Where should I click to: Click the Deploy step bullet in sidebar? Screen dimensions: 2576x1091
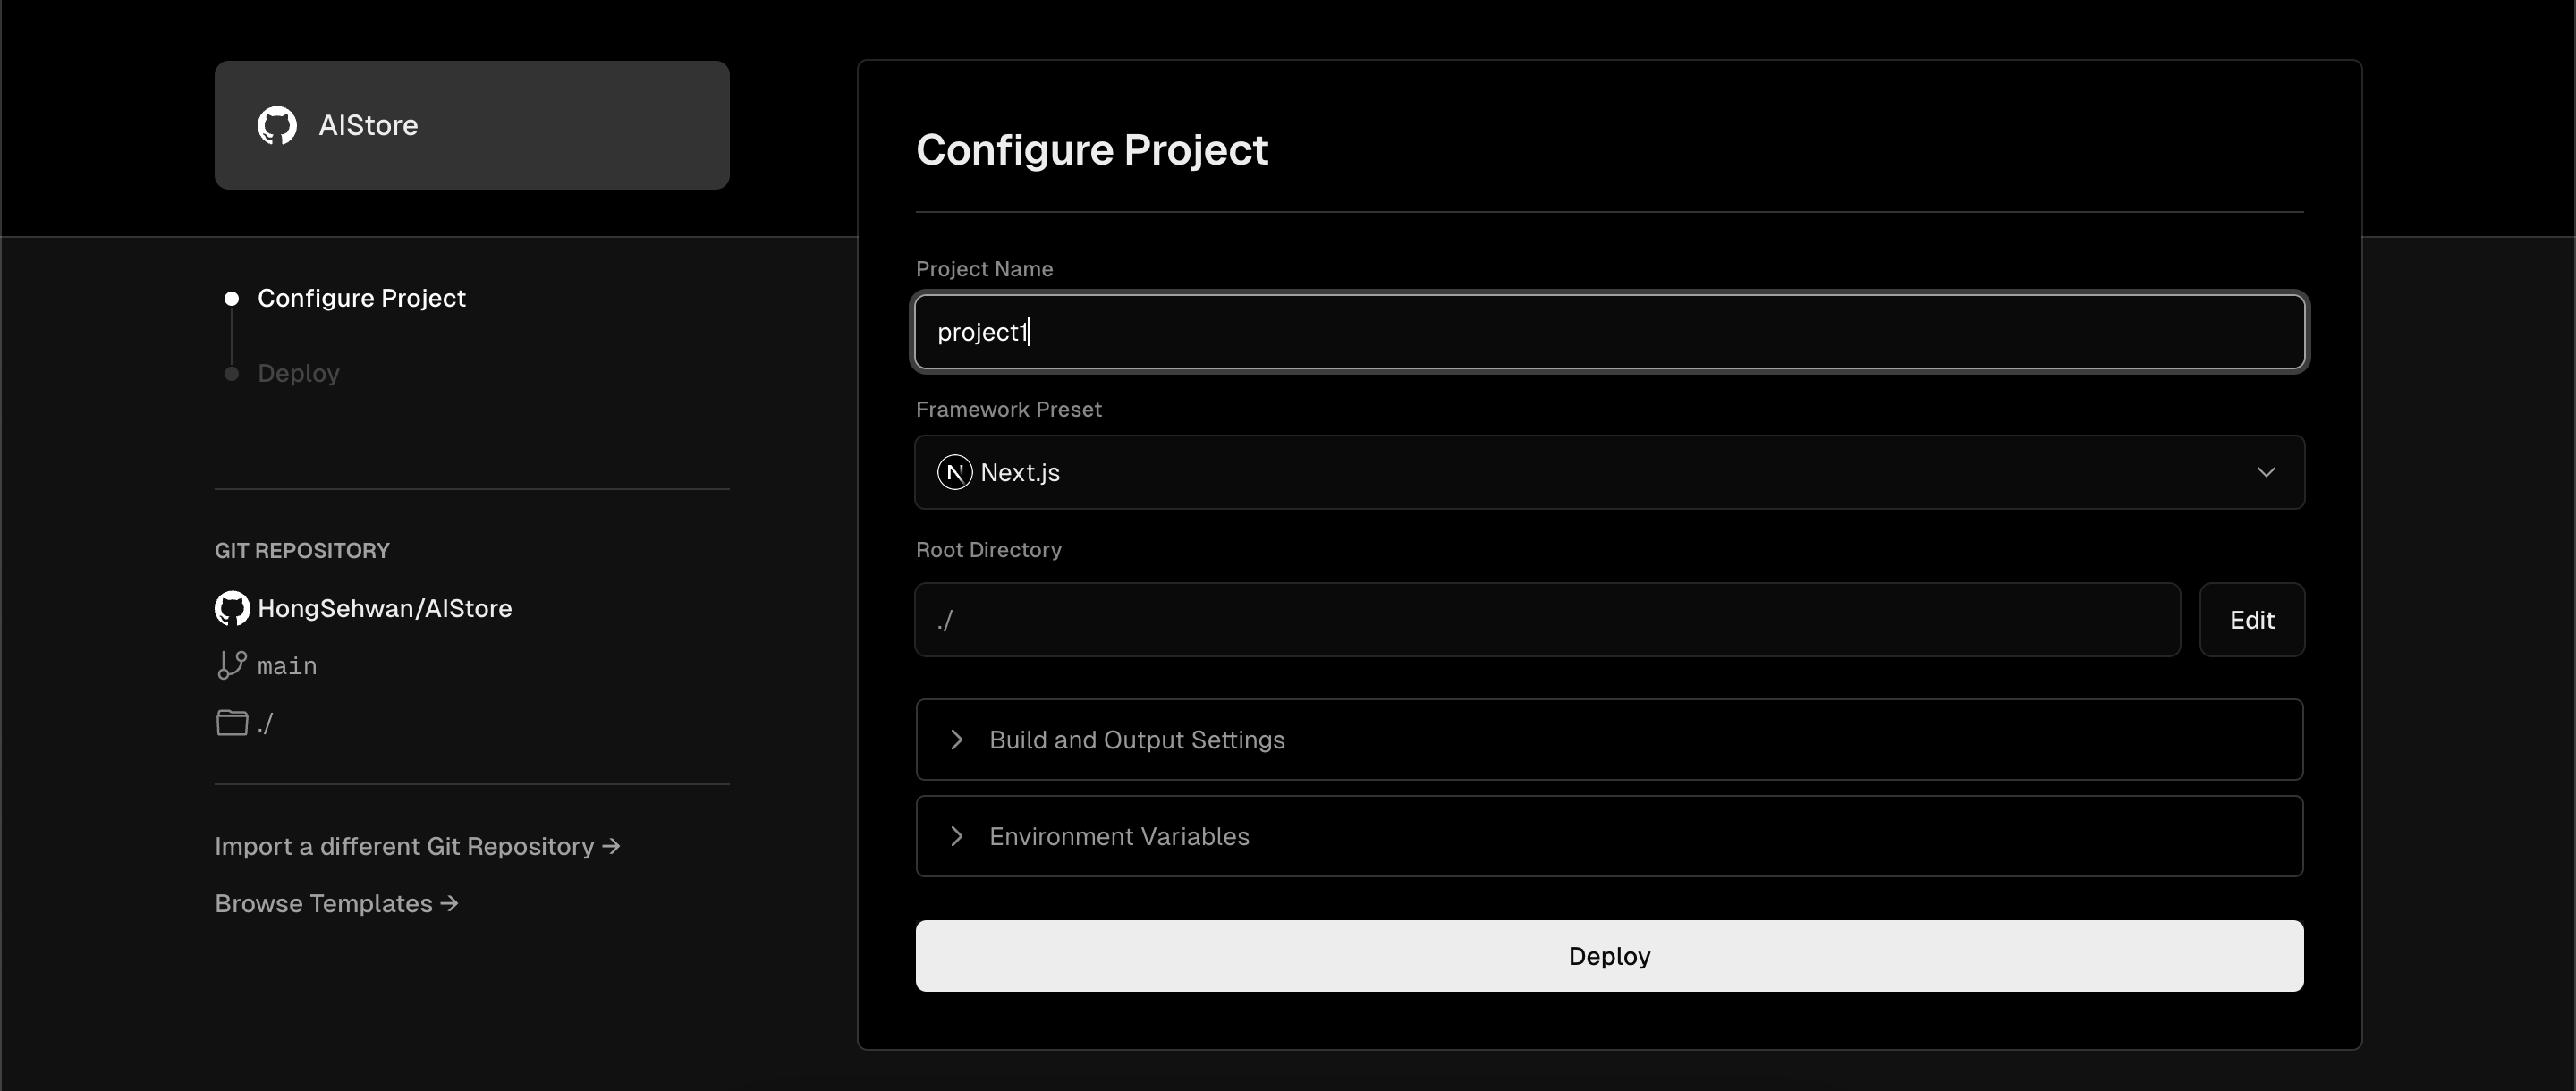(231, 373)
